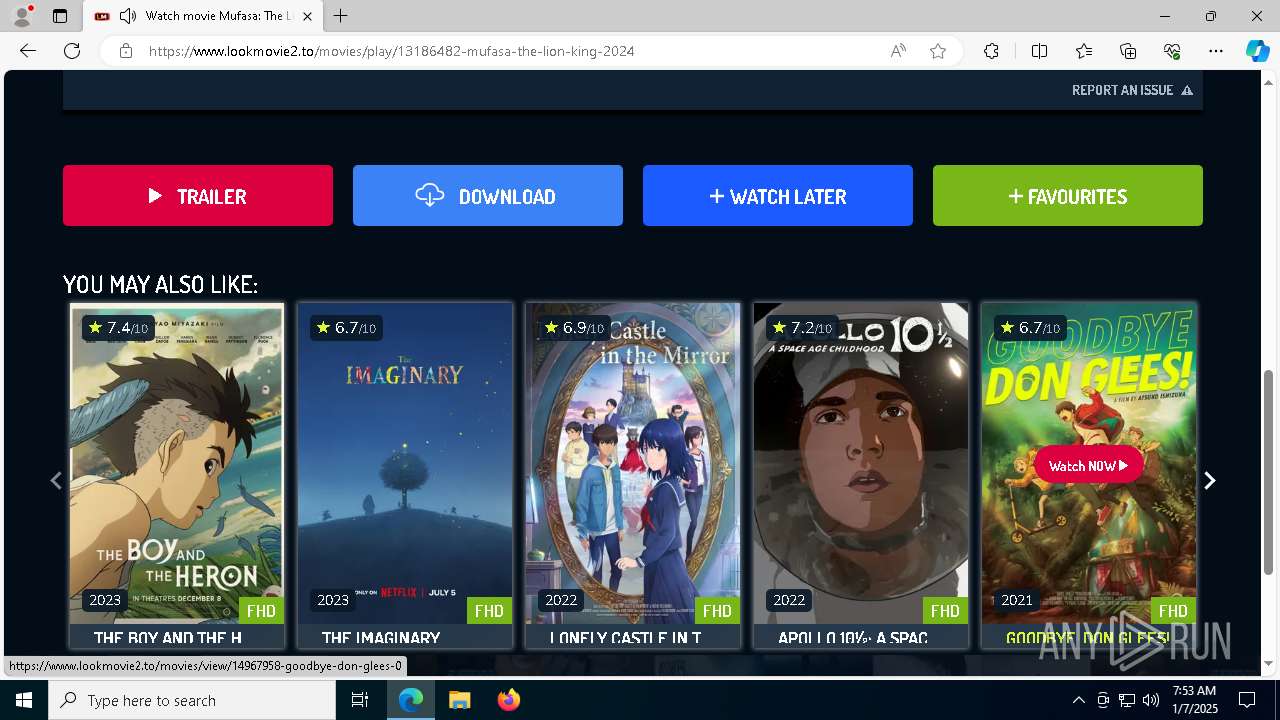Click the 7.2/10 rating badge
Image resolution: width=1280 pixels, height=720 pixels.
coord(802,328)
